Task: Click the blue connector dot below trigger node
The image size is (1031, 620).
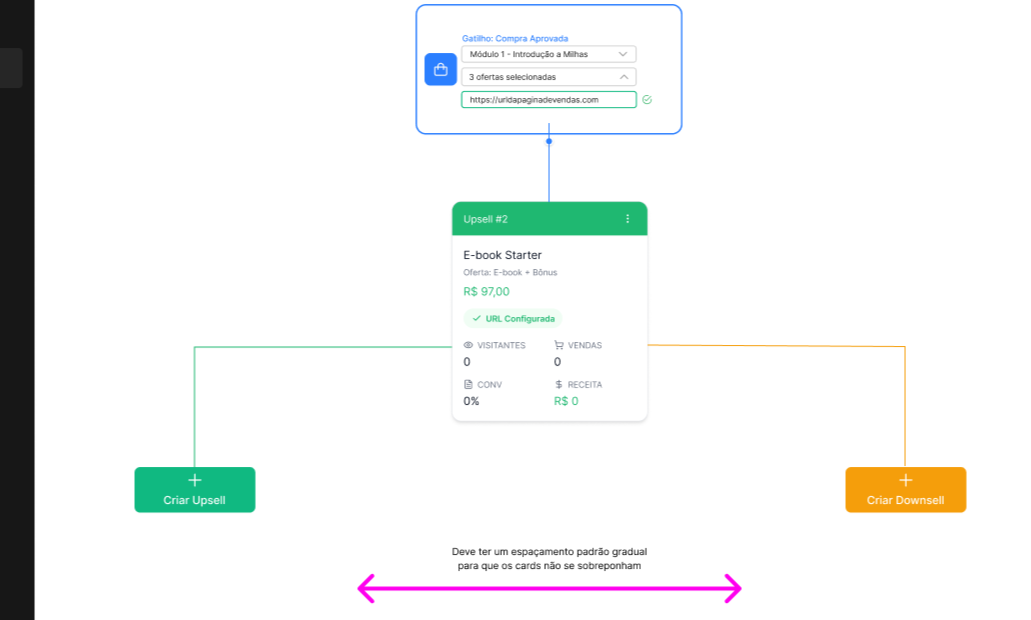Action: click(x=549, y=141)
